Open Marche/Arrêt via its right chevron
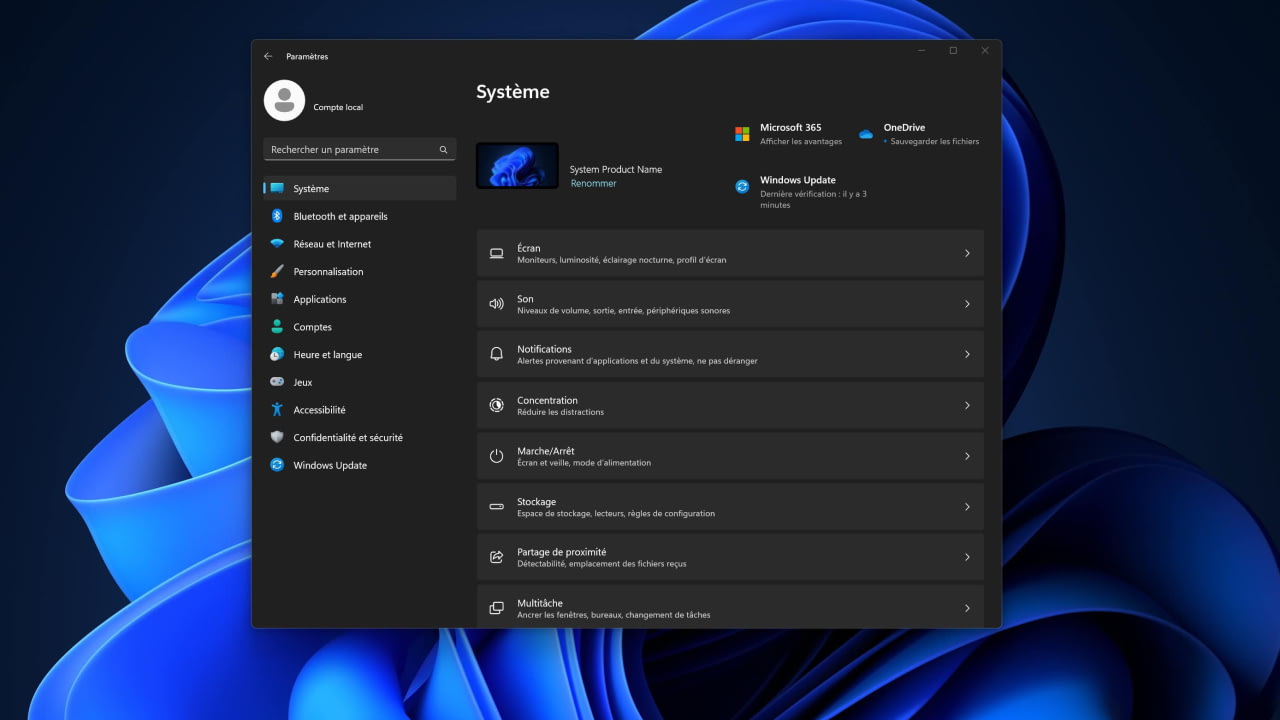The image size is (1280, 720). click(967, 456)
